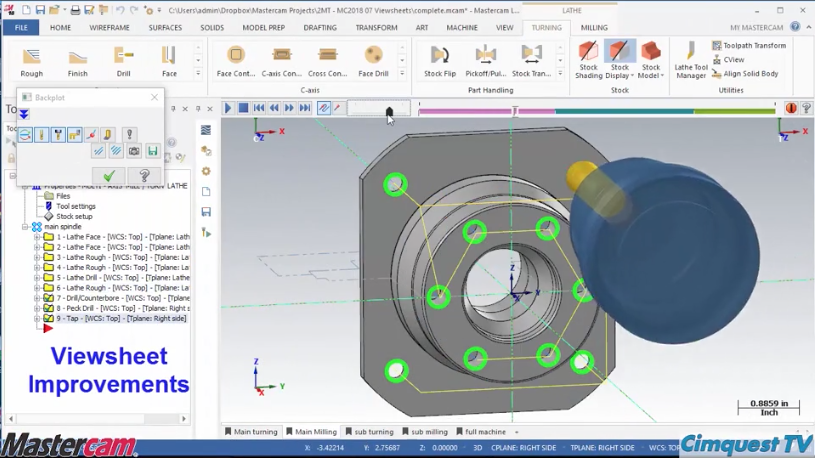Expand operation 5 - Lathe Drill
Viewport: 816px width, 459px height.
[37, 277]
